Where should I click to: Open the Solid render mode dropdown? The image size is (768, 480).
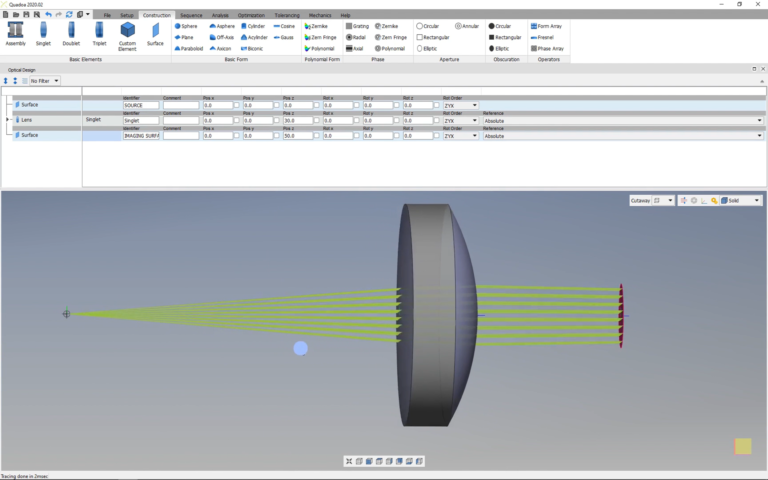click(x=741, y=200)
